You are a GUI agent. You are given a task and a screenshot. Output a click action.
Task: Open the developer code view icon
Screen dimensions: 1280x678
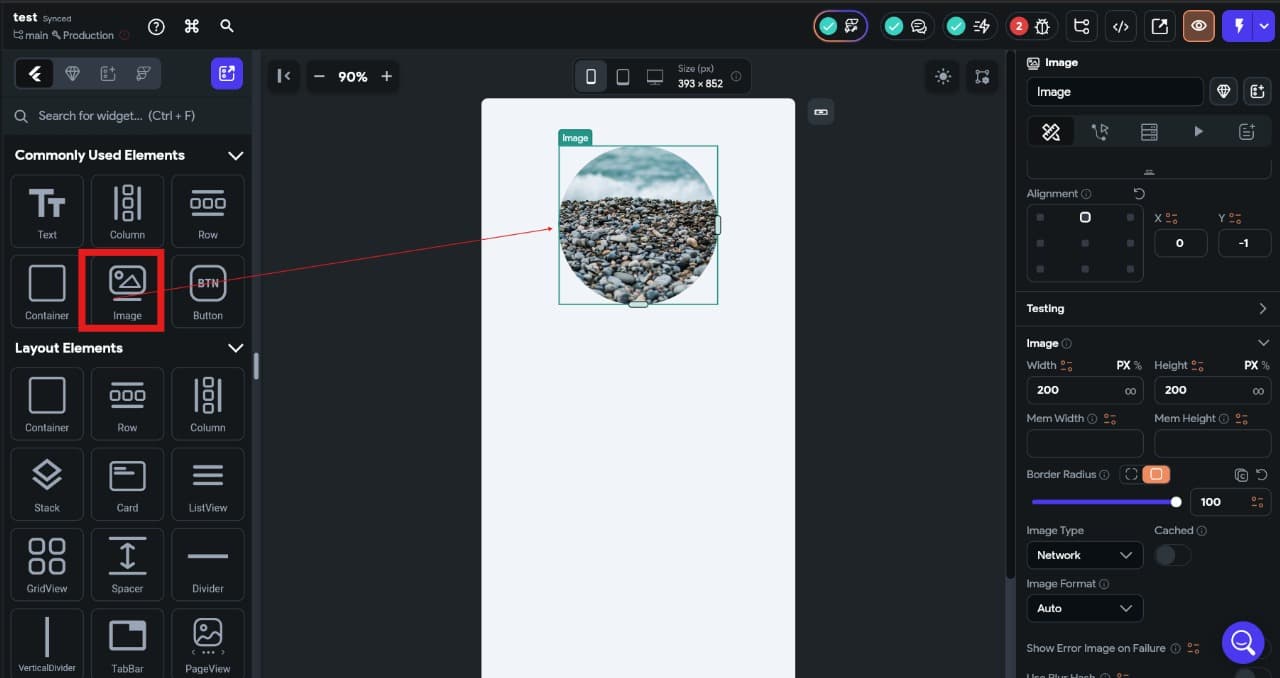[1120, 27]
